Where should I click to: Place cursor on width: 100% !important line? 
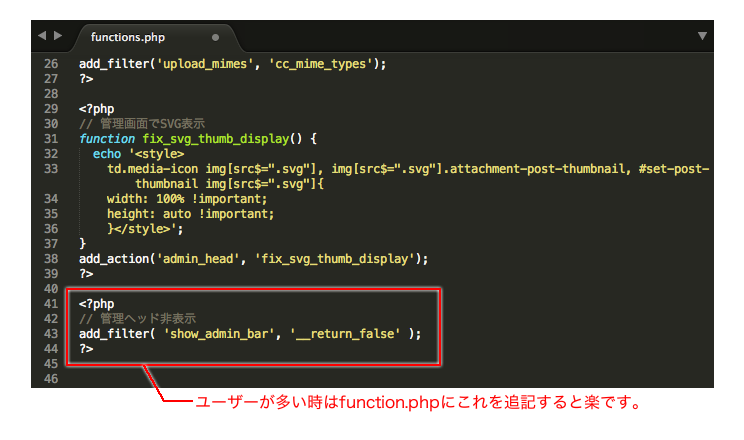pyautogui.click(x=190, y=198)
